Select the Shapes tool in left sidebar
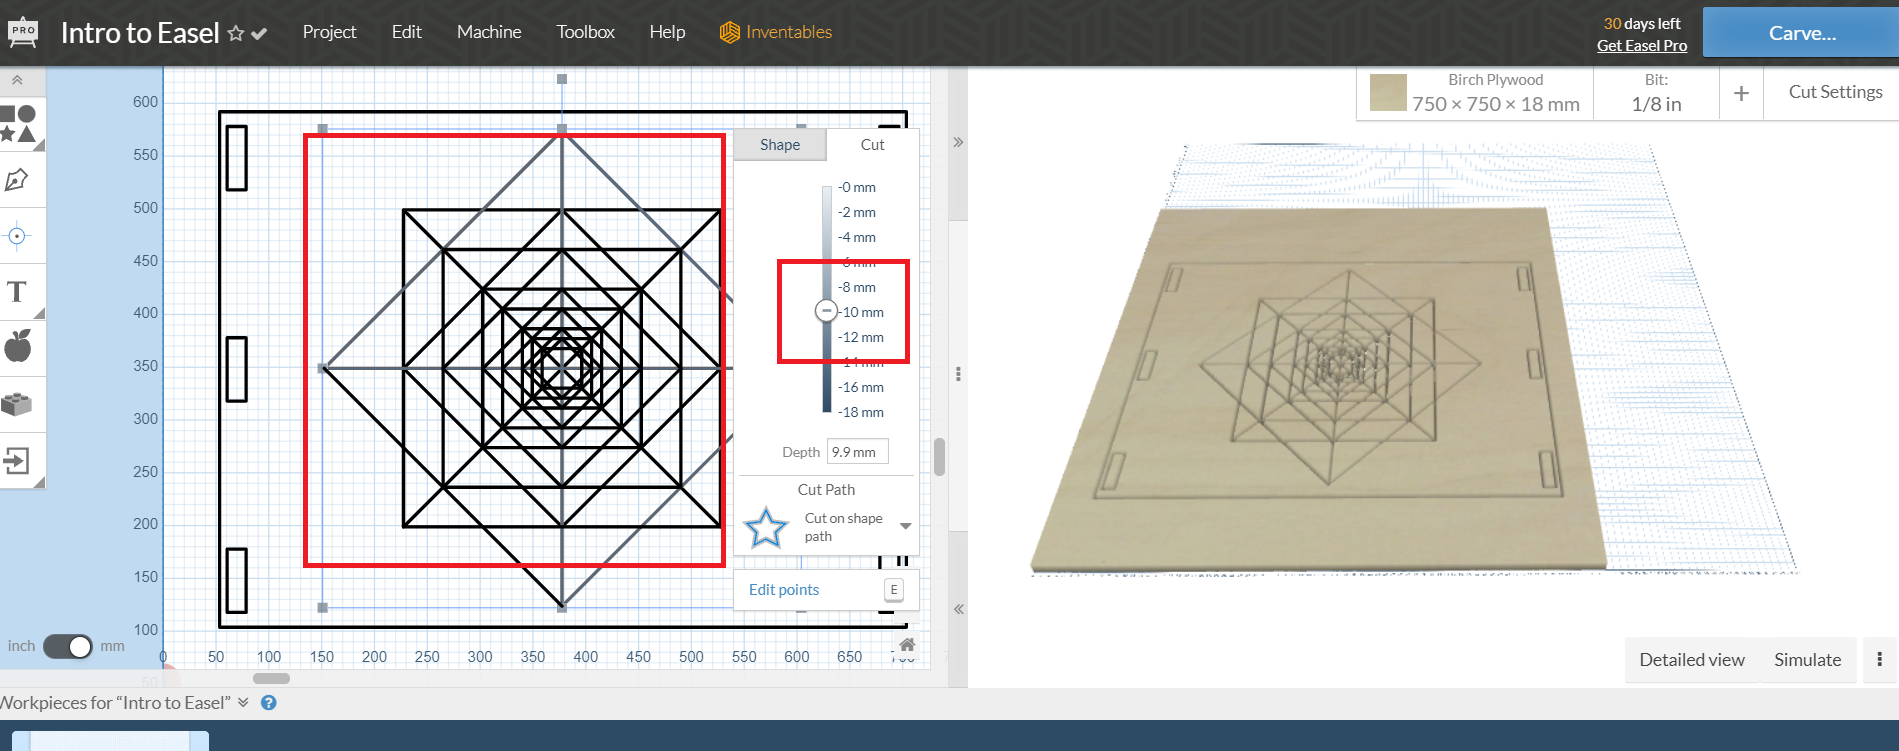This screenshot has width=1899, height=751. pos(19,123)
